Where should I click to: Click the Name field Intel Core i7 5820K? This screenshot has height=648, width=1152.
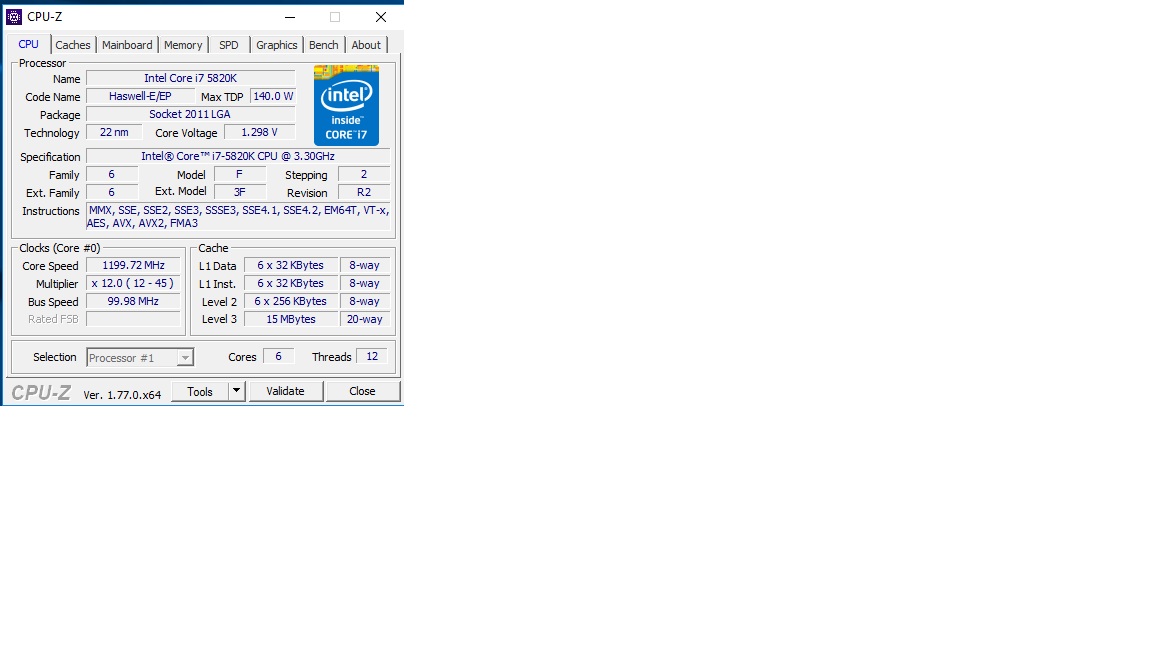[x=191, y=78]
